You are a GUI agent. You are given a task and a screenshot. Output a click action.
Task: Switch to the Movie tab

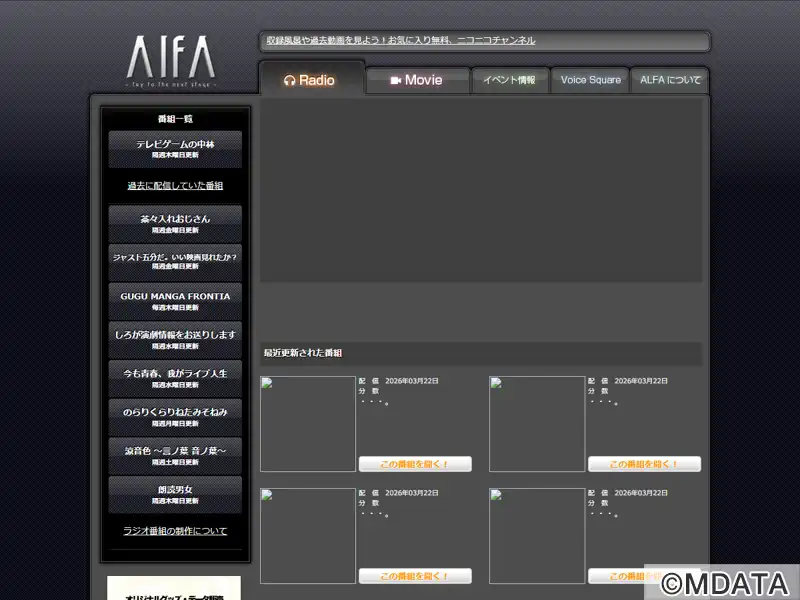tap(417, 80)
